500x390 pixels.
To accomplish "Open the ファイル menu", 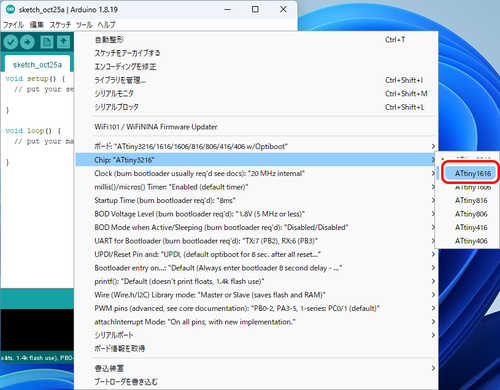I will tap(13, 25).
